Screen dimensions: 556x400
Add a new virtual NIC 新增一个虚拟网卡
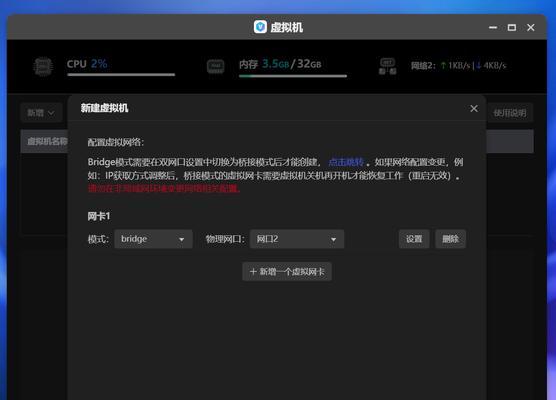point(287,272)
